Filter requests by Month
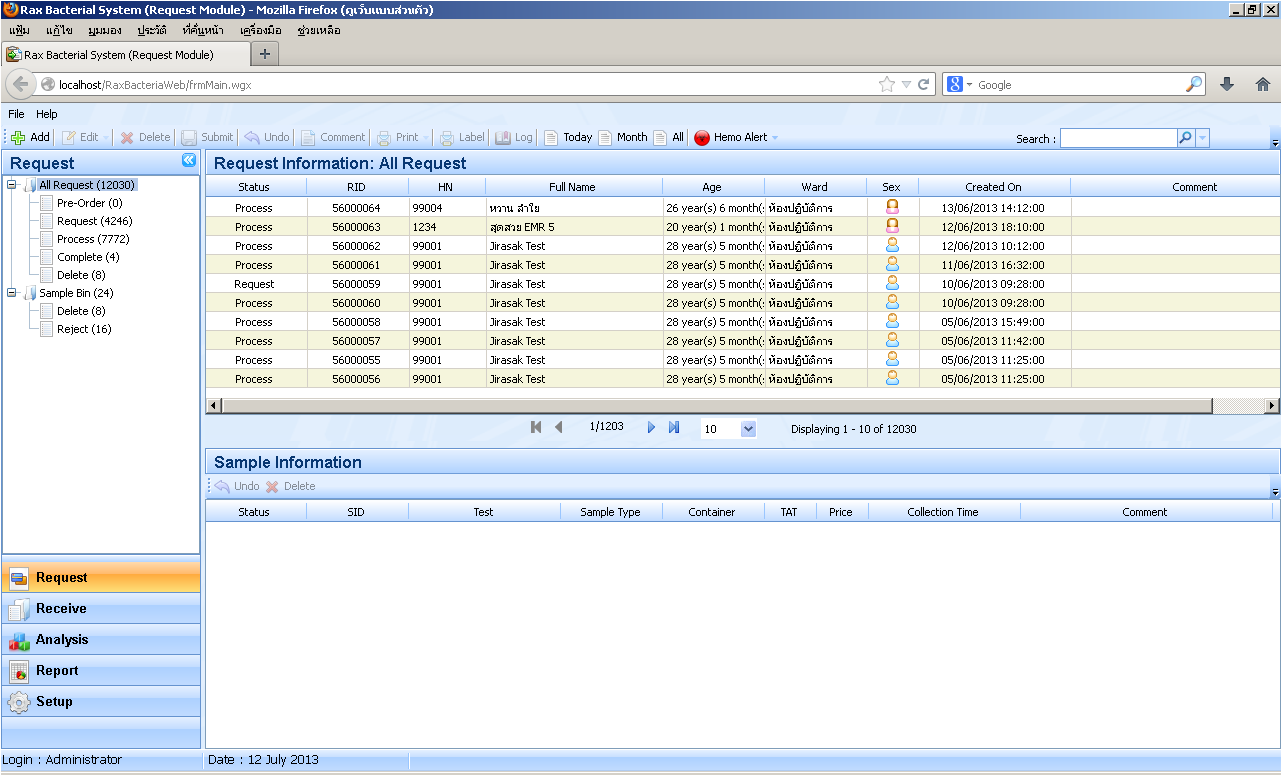The image size is (1282, 776). (623, 138)
